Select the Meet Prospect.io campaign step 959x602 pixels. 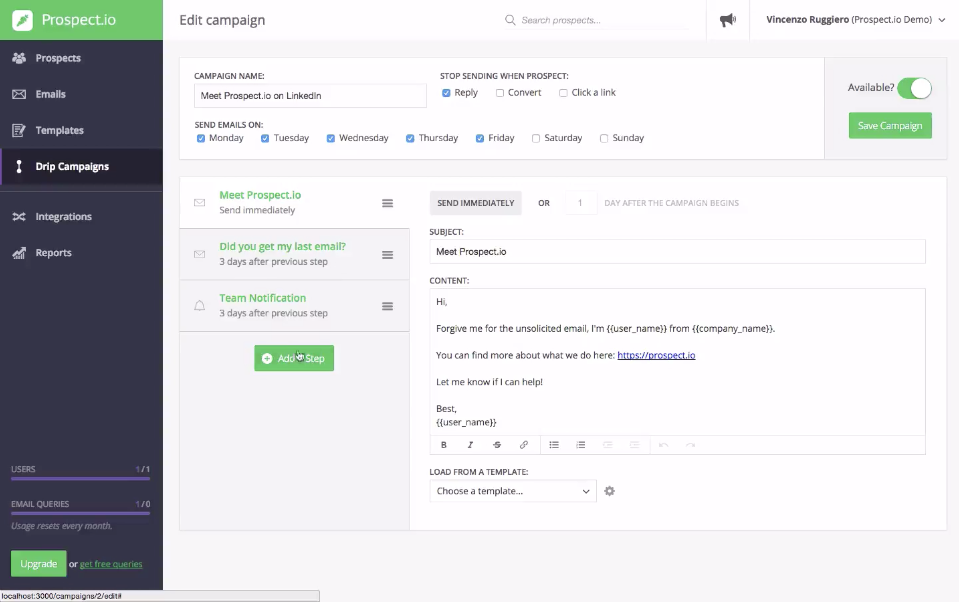[294, 203]
